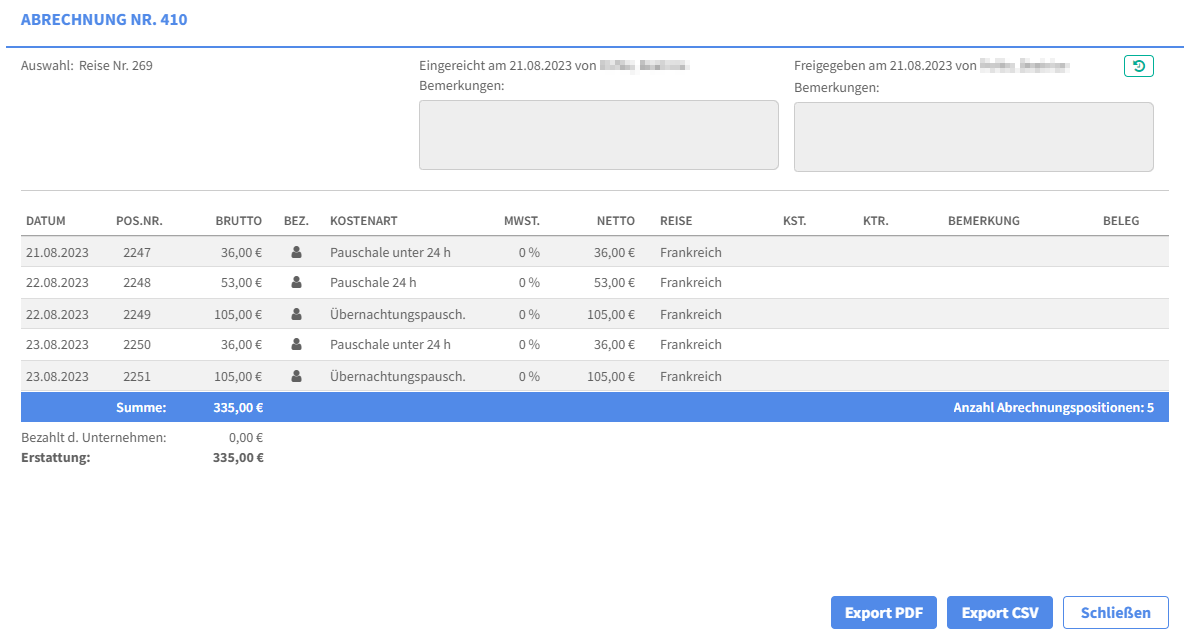This screenshot has width=1188, height=633.
Task: Click the BEZ. column header
Action: point(296,221)
